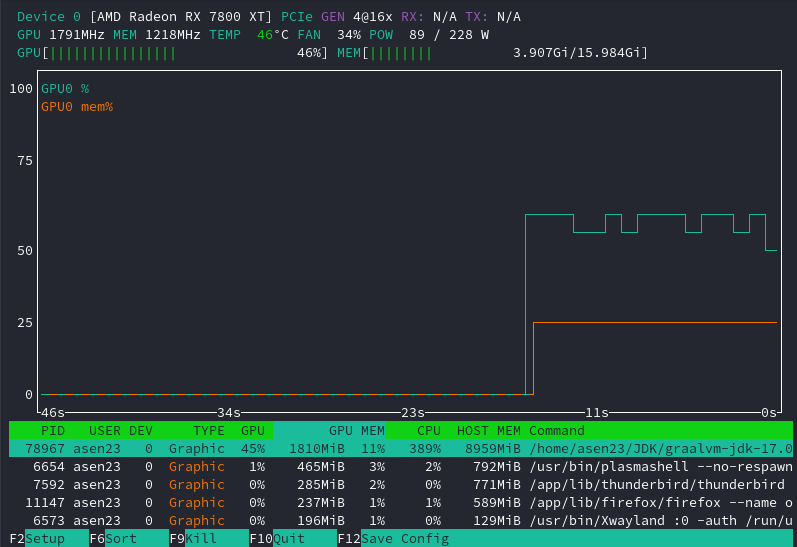Click the USER column header
797x547 pixels.
pyautogui.click(x=105, y=431)
